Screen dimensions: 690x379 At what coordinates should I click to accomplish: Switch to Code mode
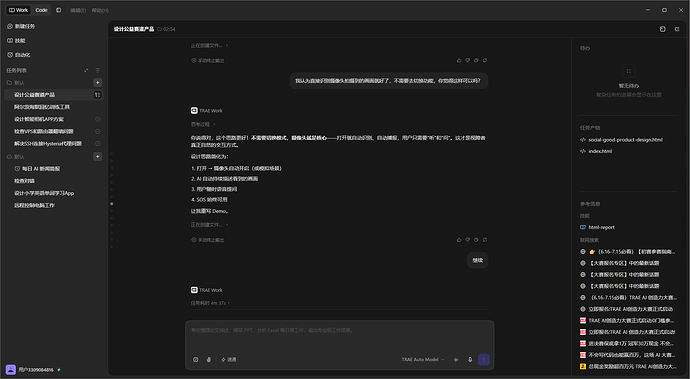41,10
